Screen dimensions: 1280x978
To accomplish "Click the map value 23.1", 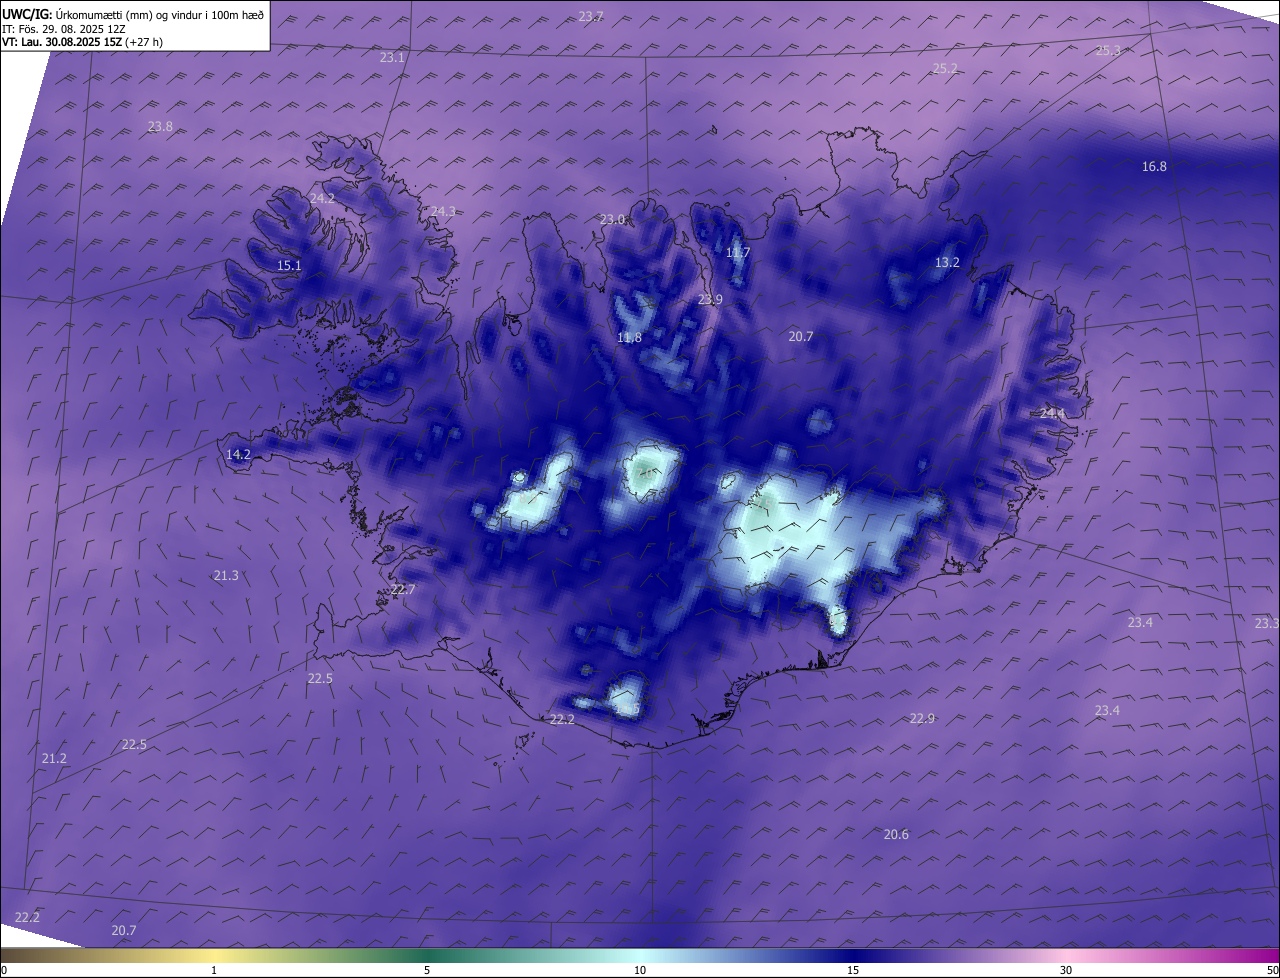I will [x=392, y=58].
